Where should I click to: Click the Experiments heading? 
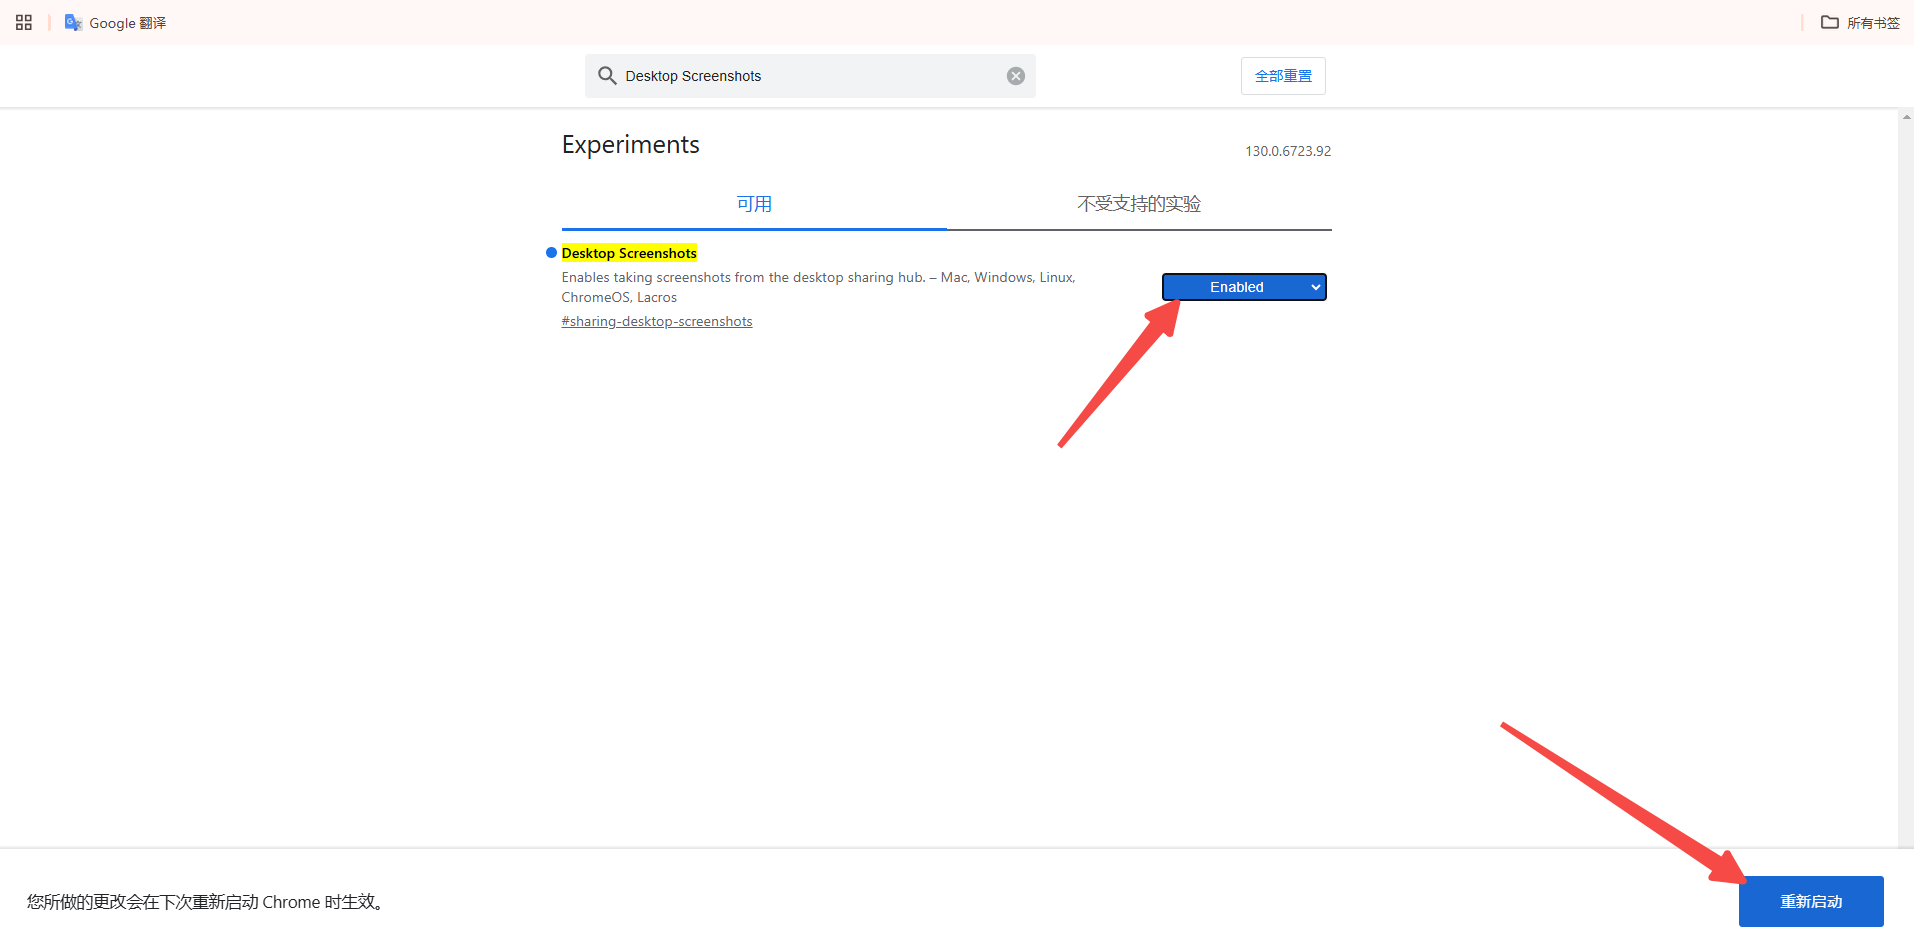tap(631, 145)
